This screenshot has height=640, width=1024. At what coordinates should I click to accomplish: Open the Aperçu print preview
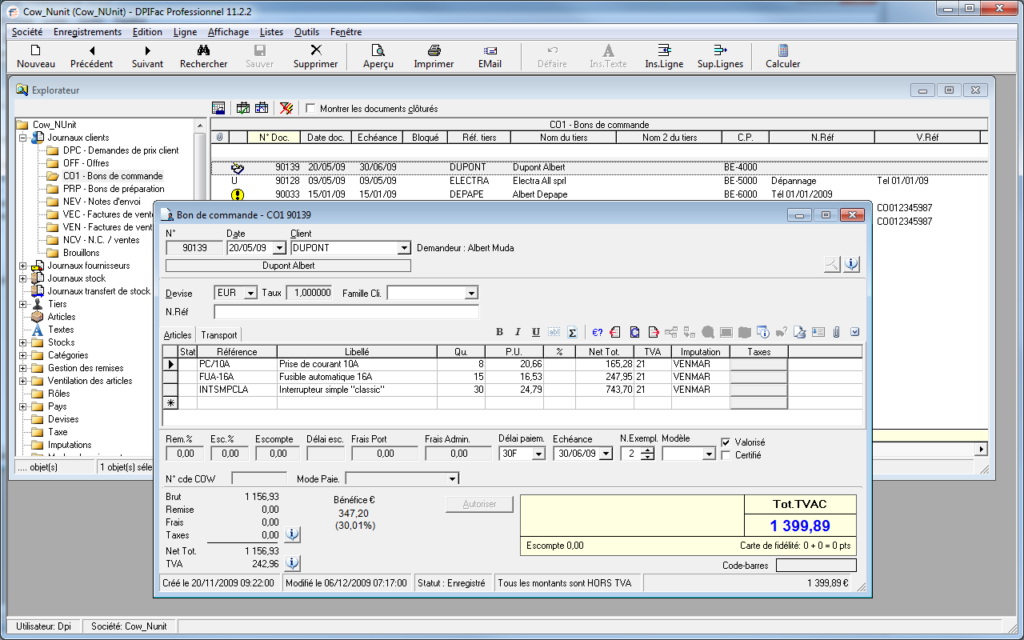378,57
